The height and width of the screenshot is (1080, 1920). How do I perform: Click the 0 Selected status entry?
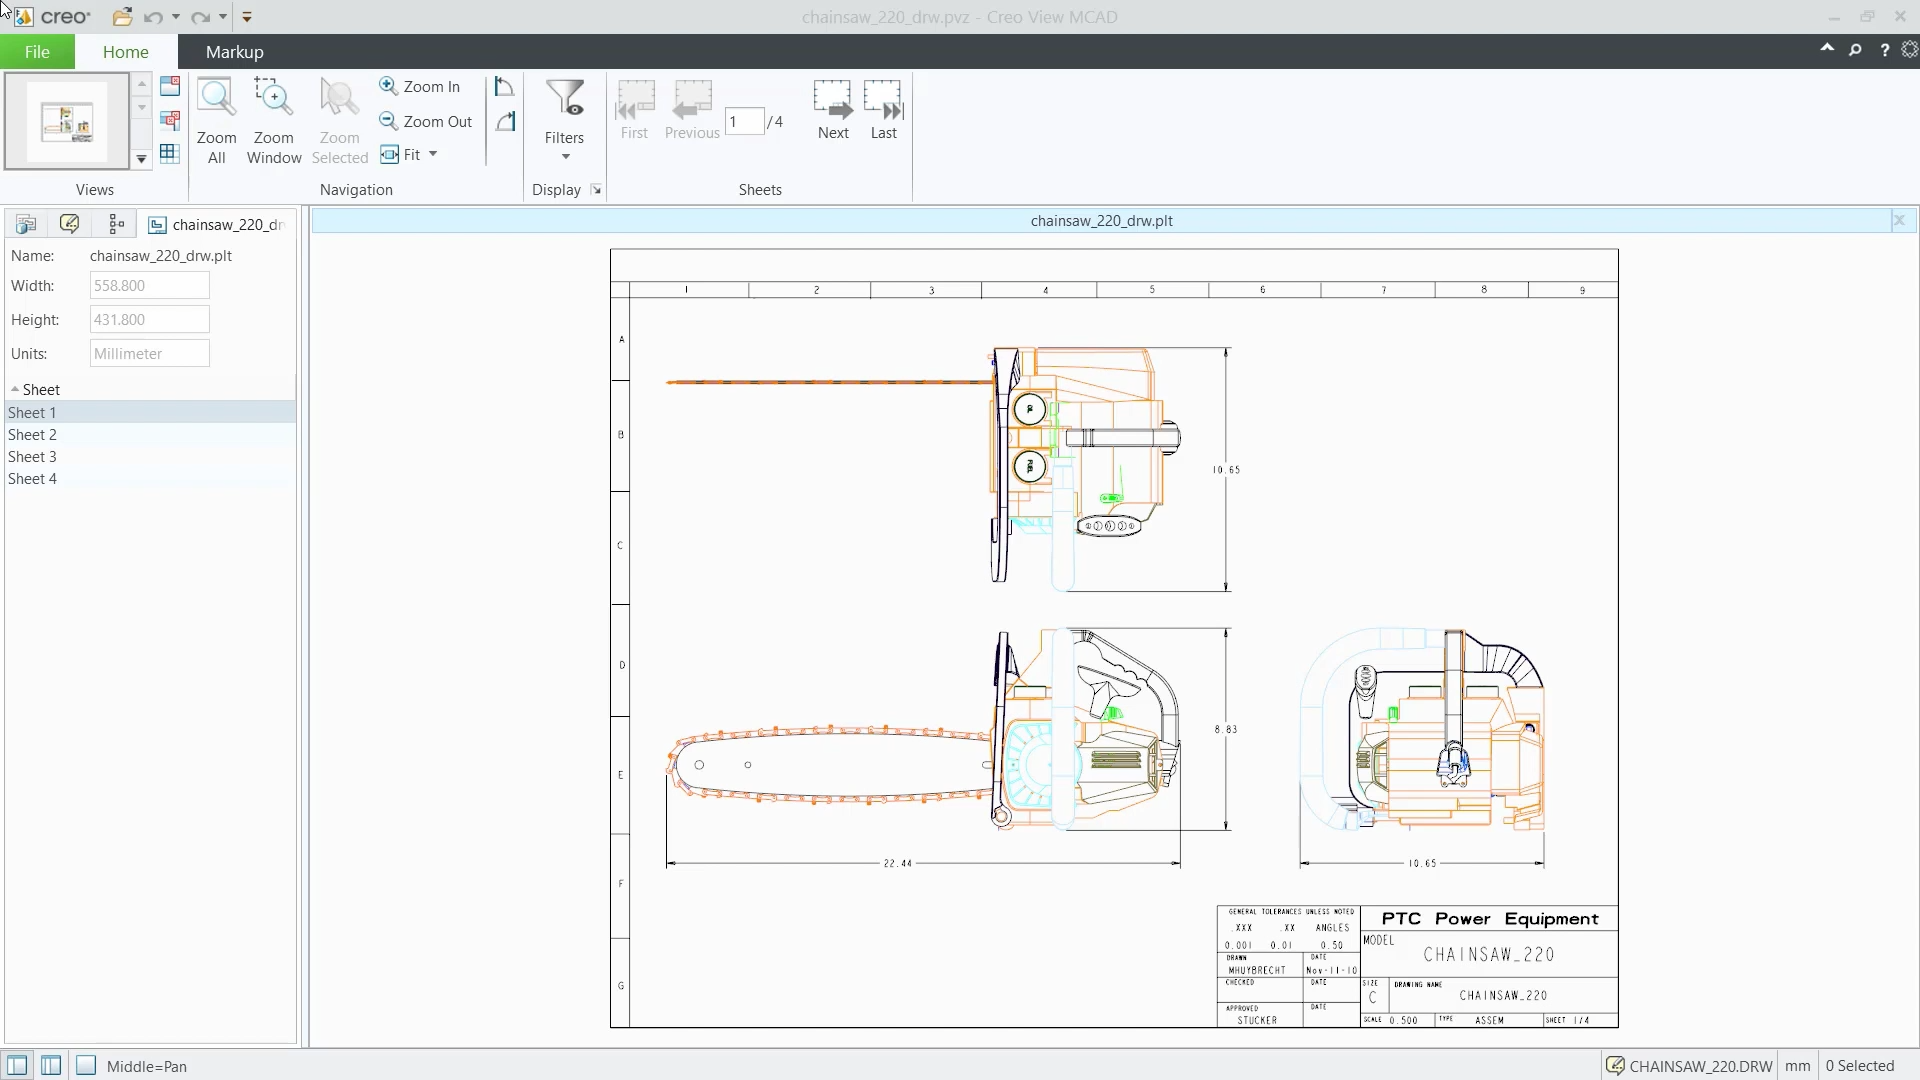[1860, 1066]
